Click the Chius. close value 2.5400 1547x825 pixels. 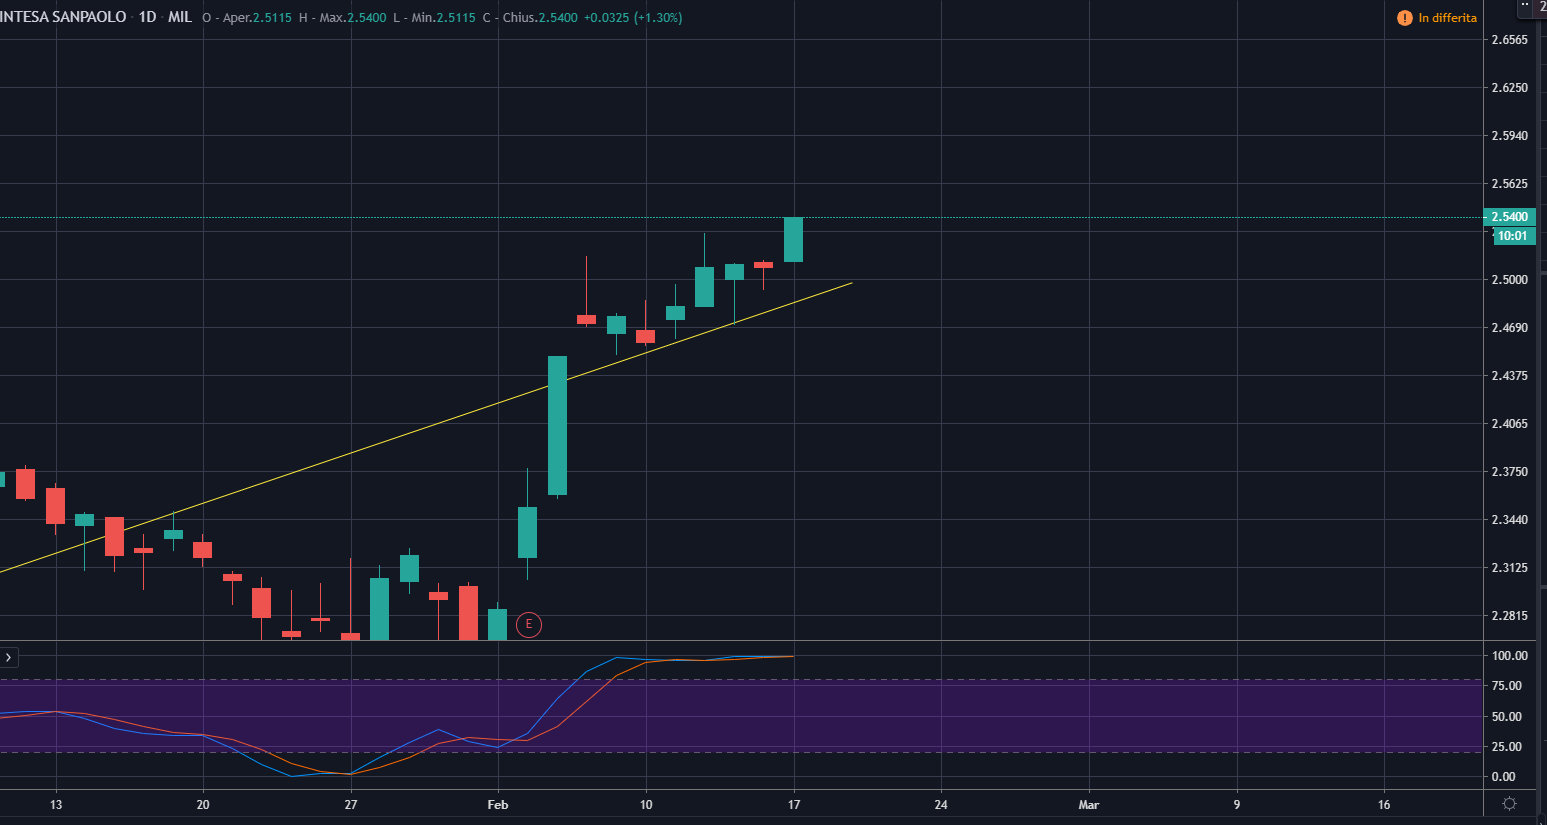558,18
